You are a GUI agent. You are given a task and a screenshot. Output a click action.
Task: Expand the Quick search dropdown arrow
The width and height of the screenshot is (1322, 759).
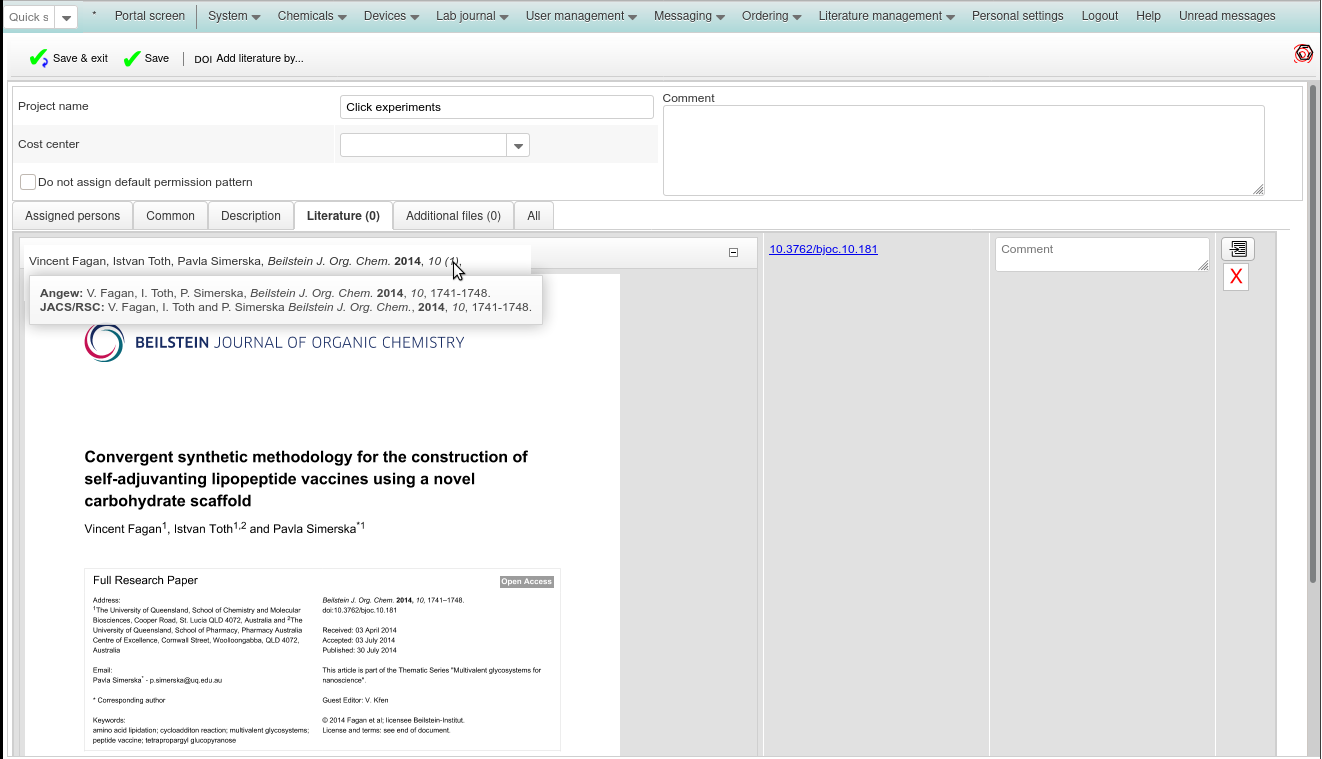coord(65,17)
